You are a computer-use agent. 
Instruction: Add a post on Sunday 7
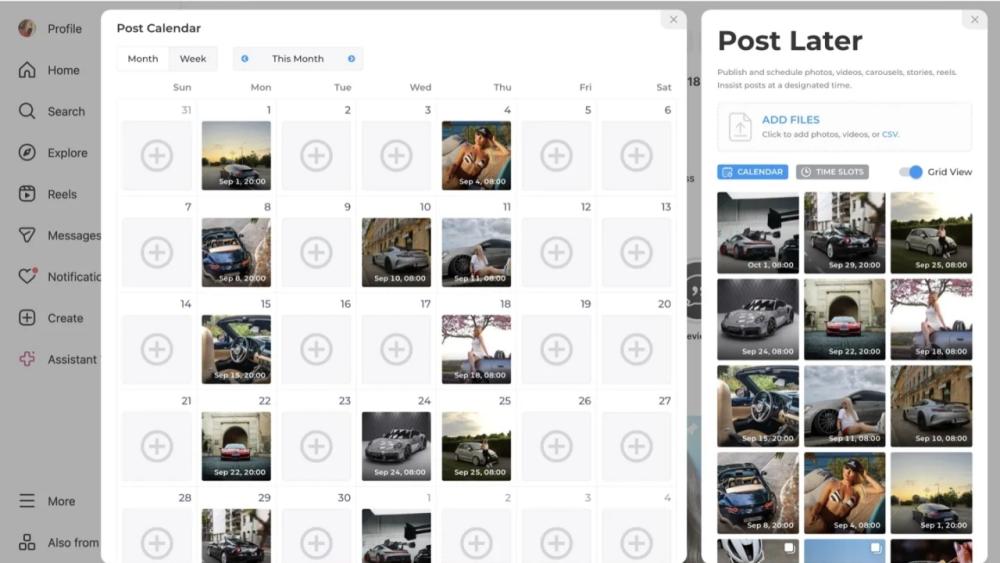point(157,252)
